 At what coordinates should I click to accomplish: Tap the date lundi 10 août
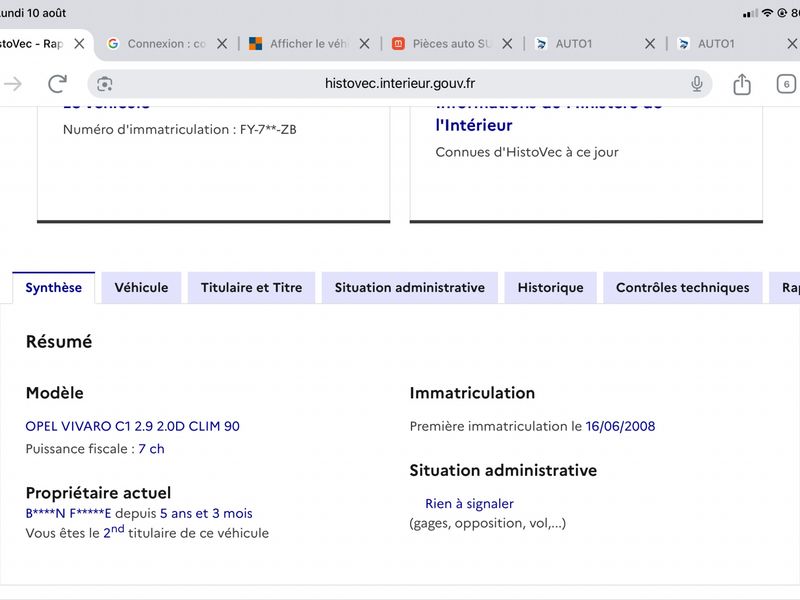click(33, 13)
